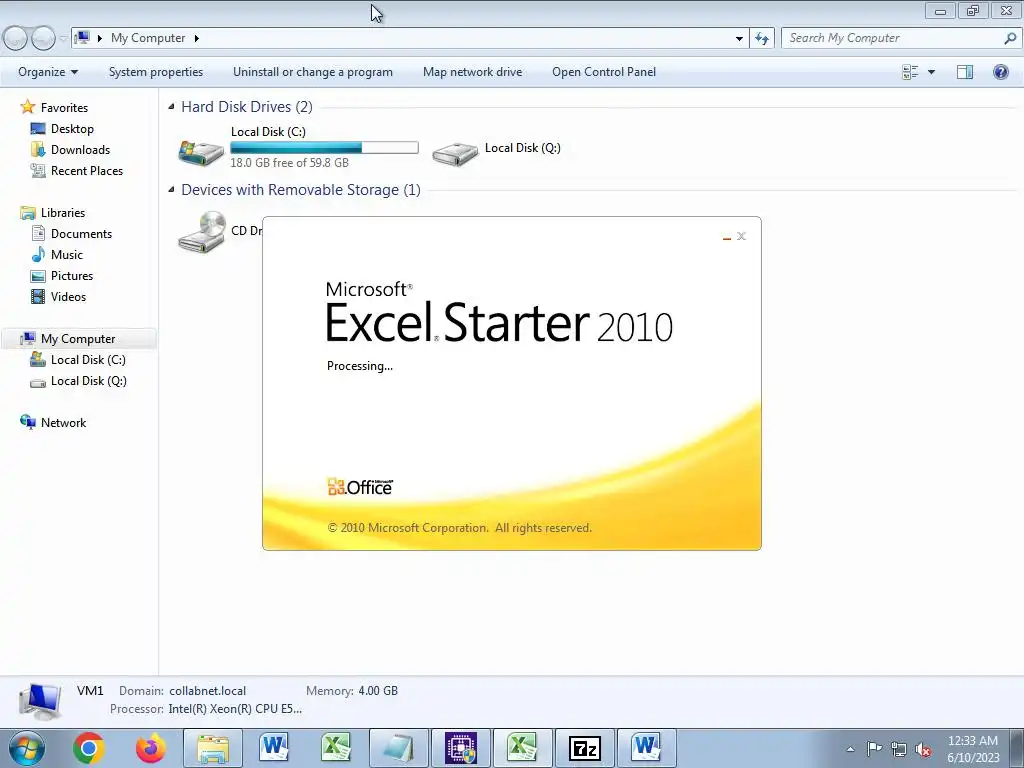Select Network in the navigation pane
The image size is (1024, 768).
[63, 423]
